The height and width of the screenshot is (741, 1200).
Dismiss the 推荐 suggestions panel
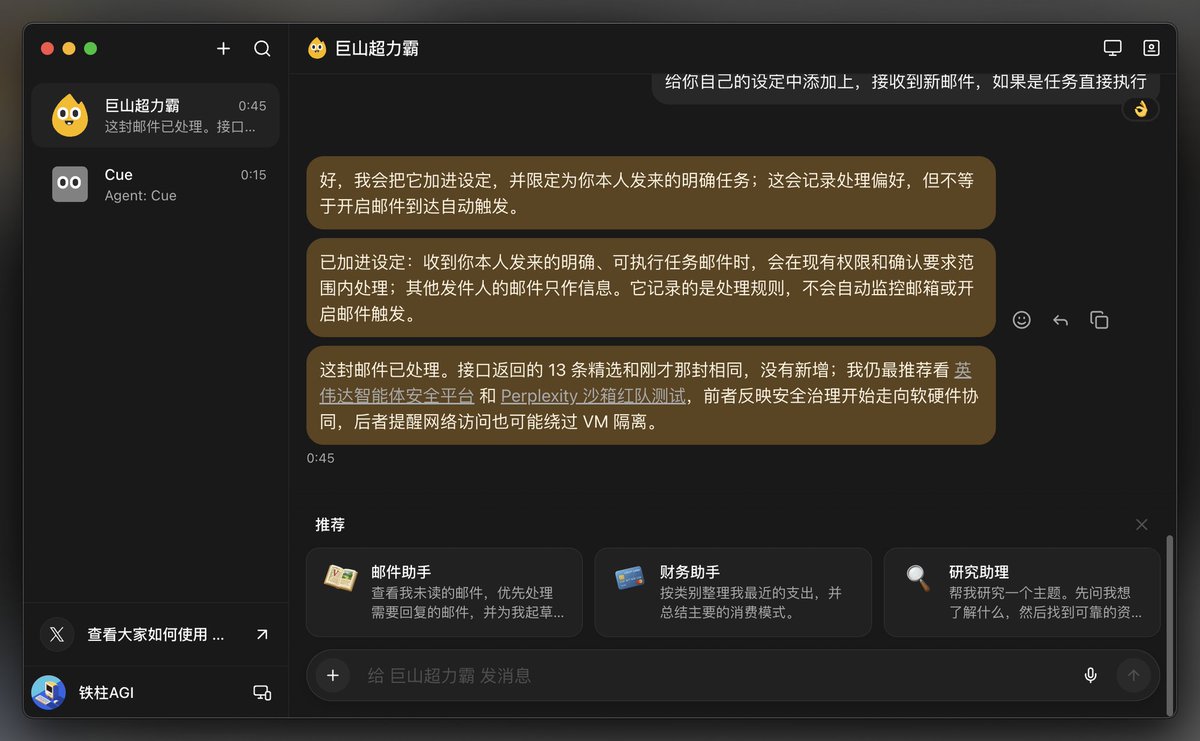1142,524
